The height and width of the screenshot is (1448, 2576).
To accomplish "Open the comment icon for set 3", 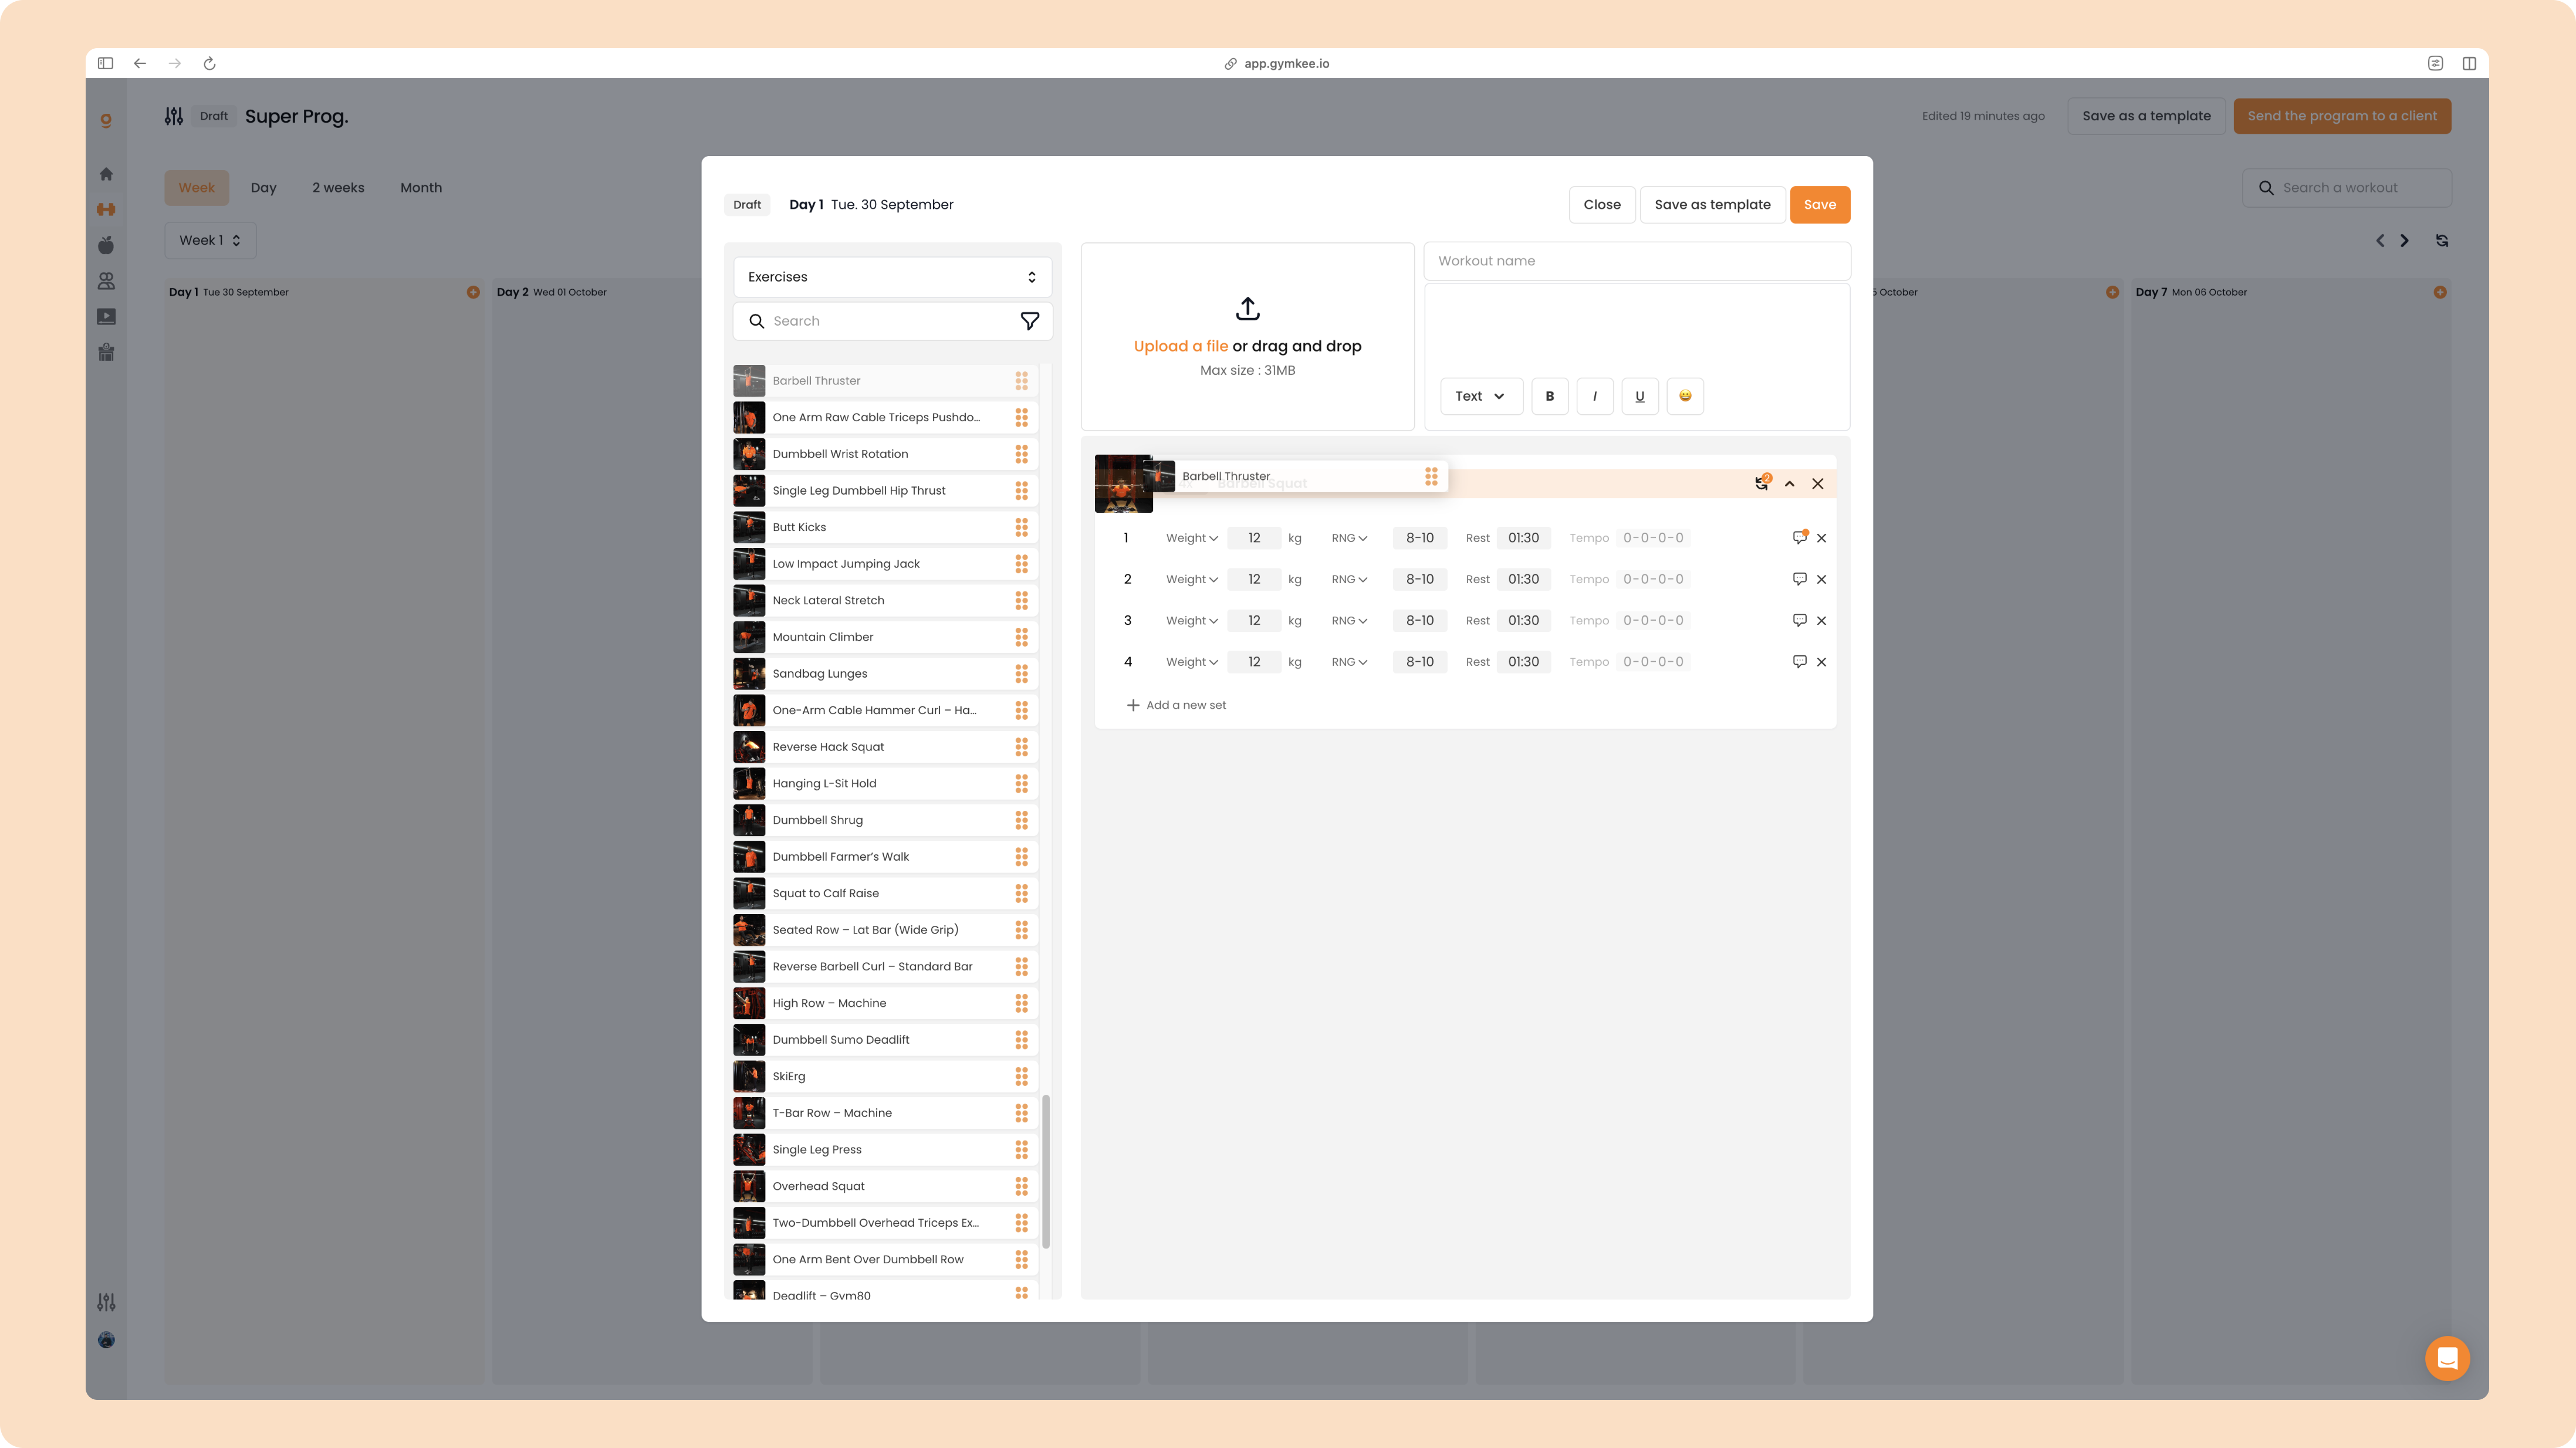I will click(1800, 620).
